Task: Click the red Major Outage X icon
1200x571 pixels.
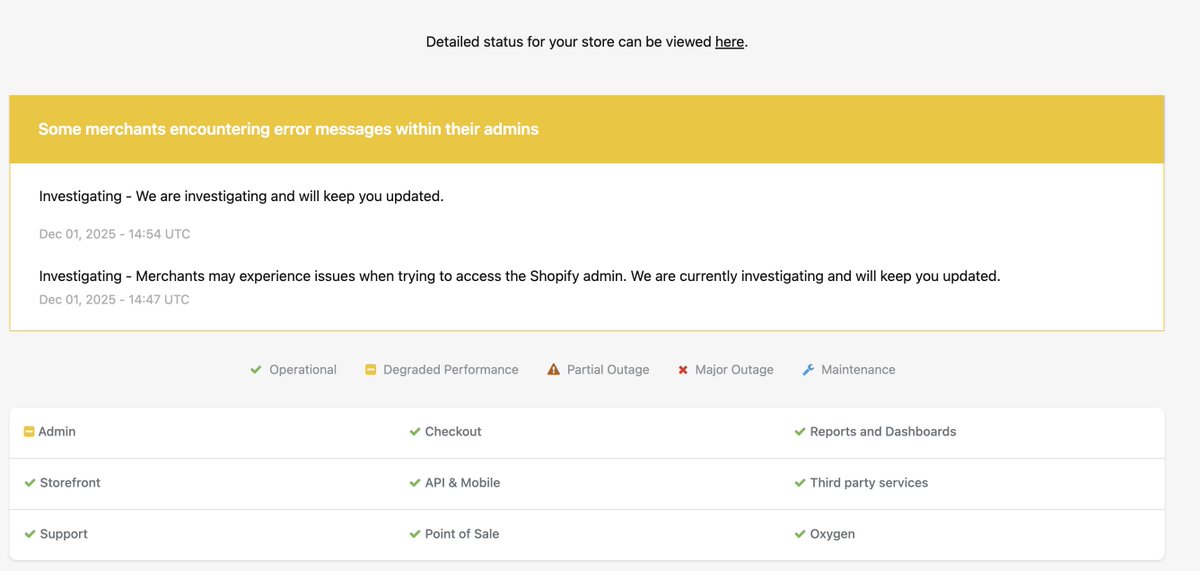Action: coord(683,370)
